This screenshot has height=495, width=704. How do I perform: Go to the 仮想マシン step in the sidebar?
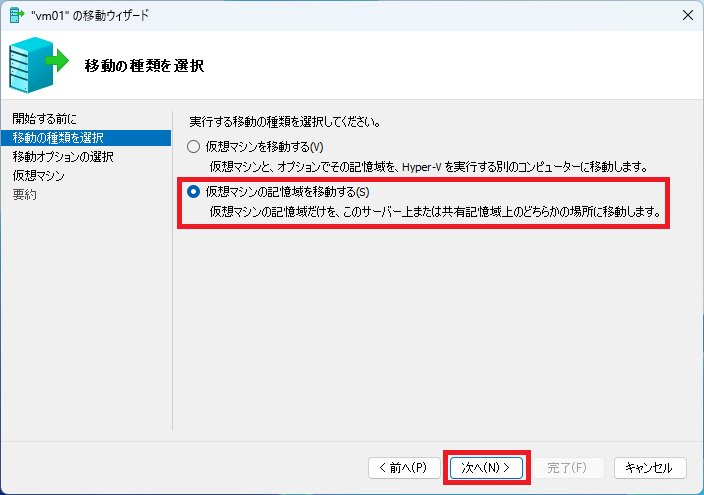pos(39,176)
